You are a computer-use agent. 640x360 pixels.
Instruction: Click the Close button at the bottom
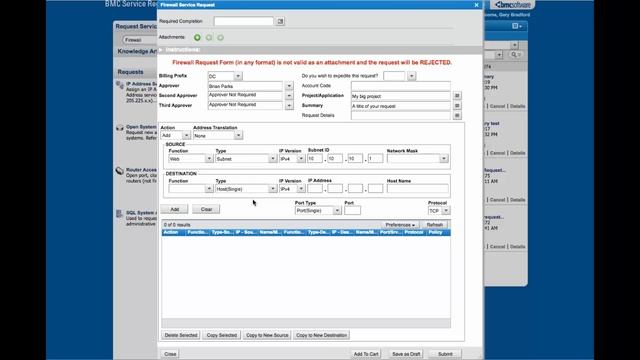(170, 354)
